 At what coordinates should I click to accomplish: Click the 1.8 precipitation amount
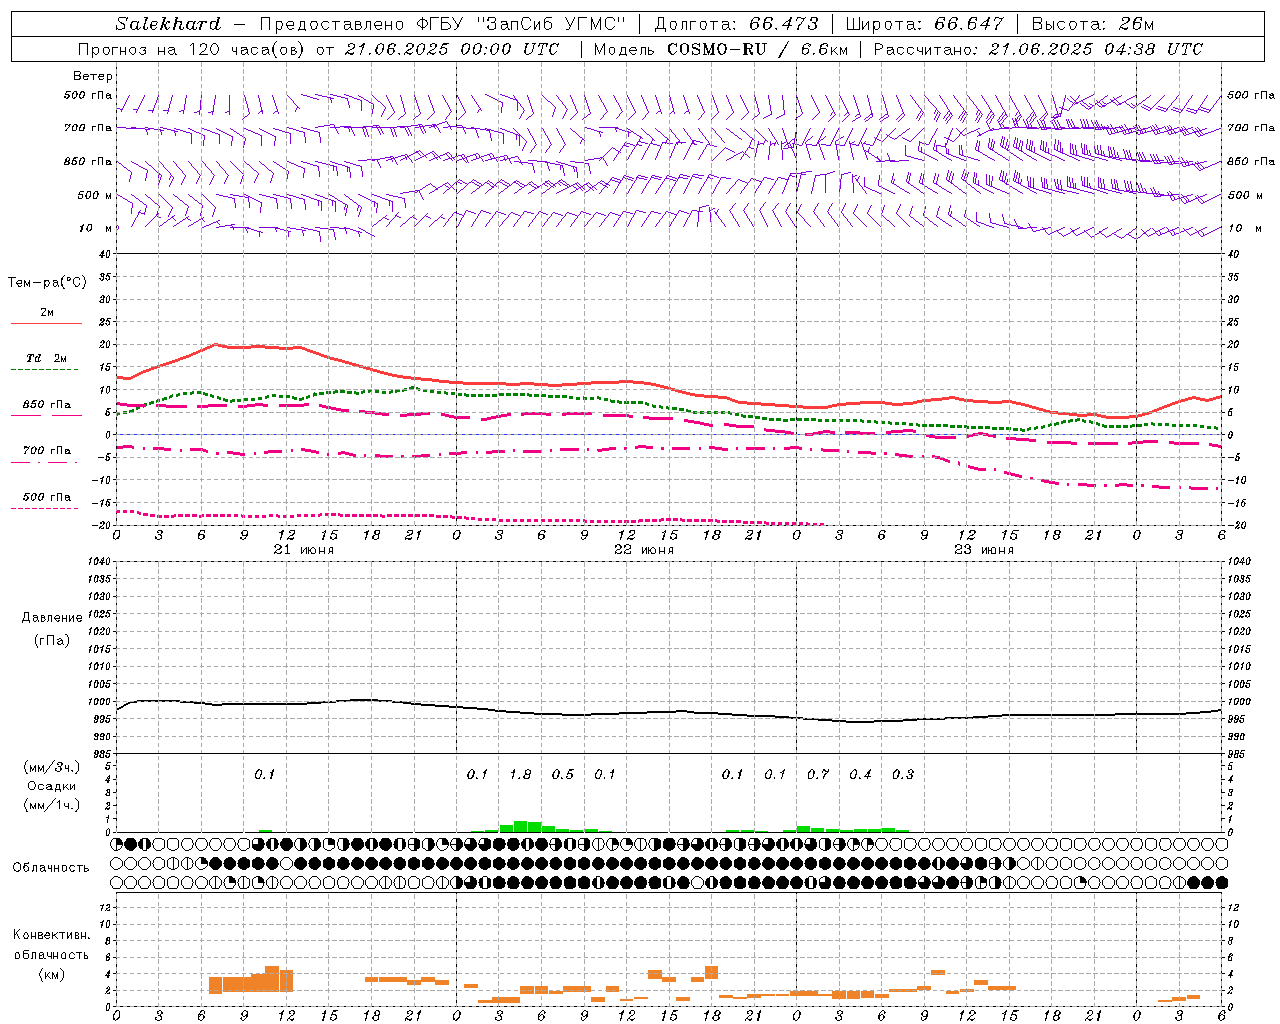tap(520, 775)
